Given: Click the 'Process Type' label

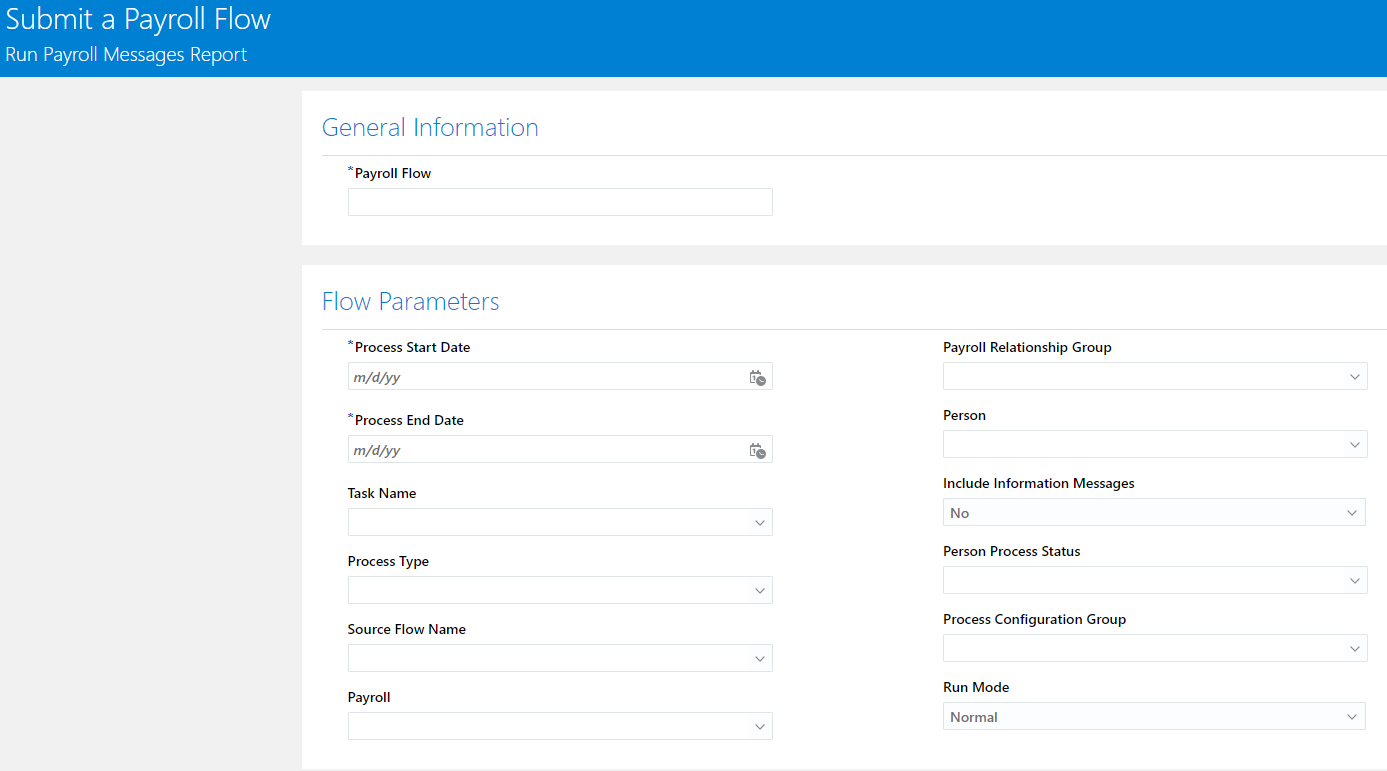Looking at the screenshot, I should coord(388,561).
